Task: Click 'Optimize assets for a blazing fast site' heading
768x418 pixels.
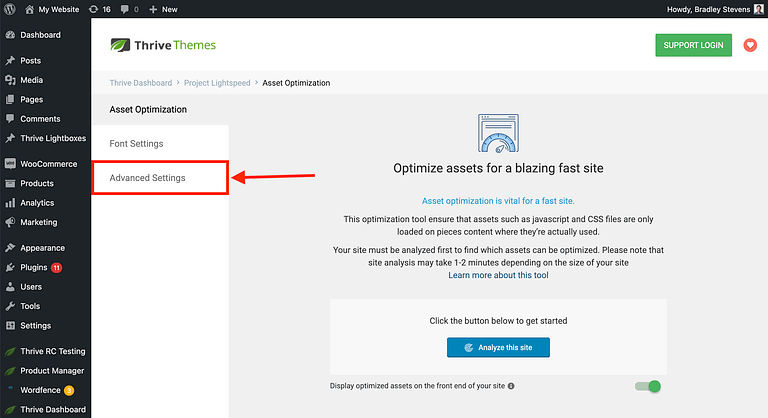Action: click(x=498, y=169)
